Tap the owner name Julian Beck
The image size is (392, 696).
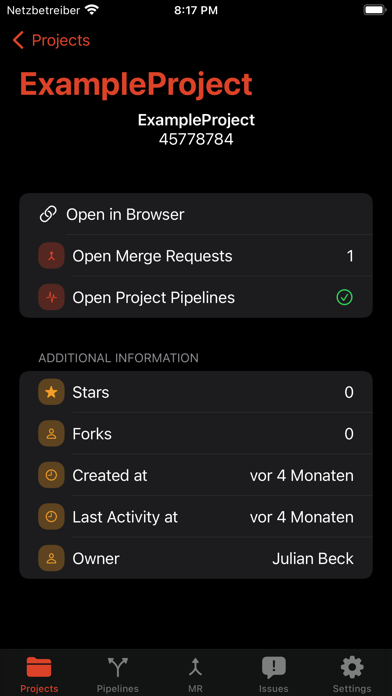pyautogui.click(x=313, y=559)
